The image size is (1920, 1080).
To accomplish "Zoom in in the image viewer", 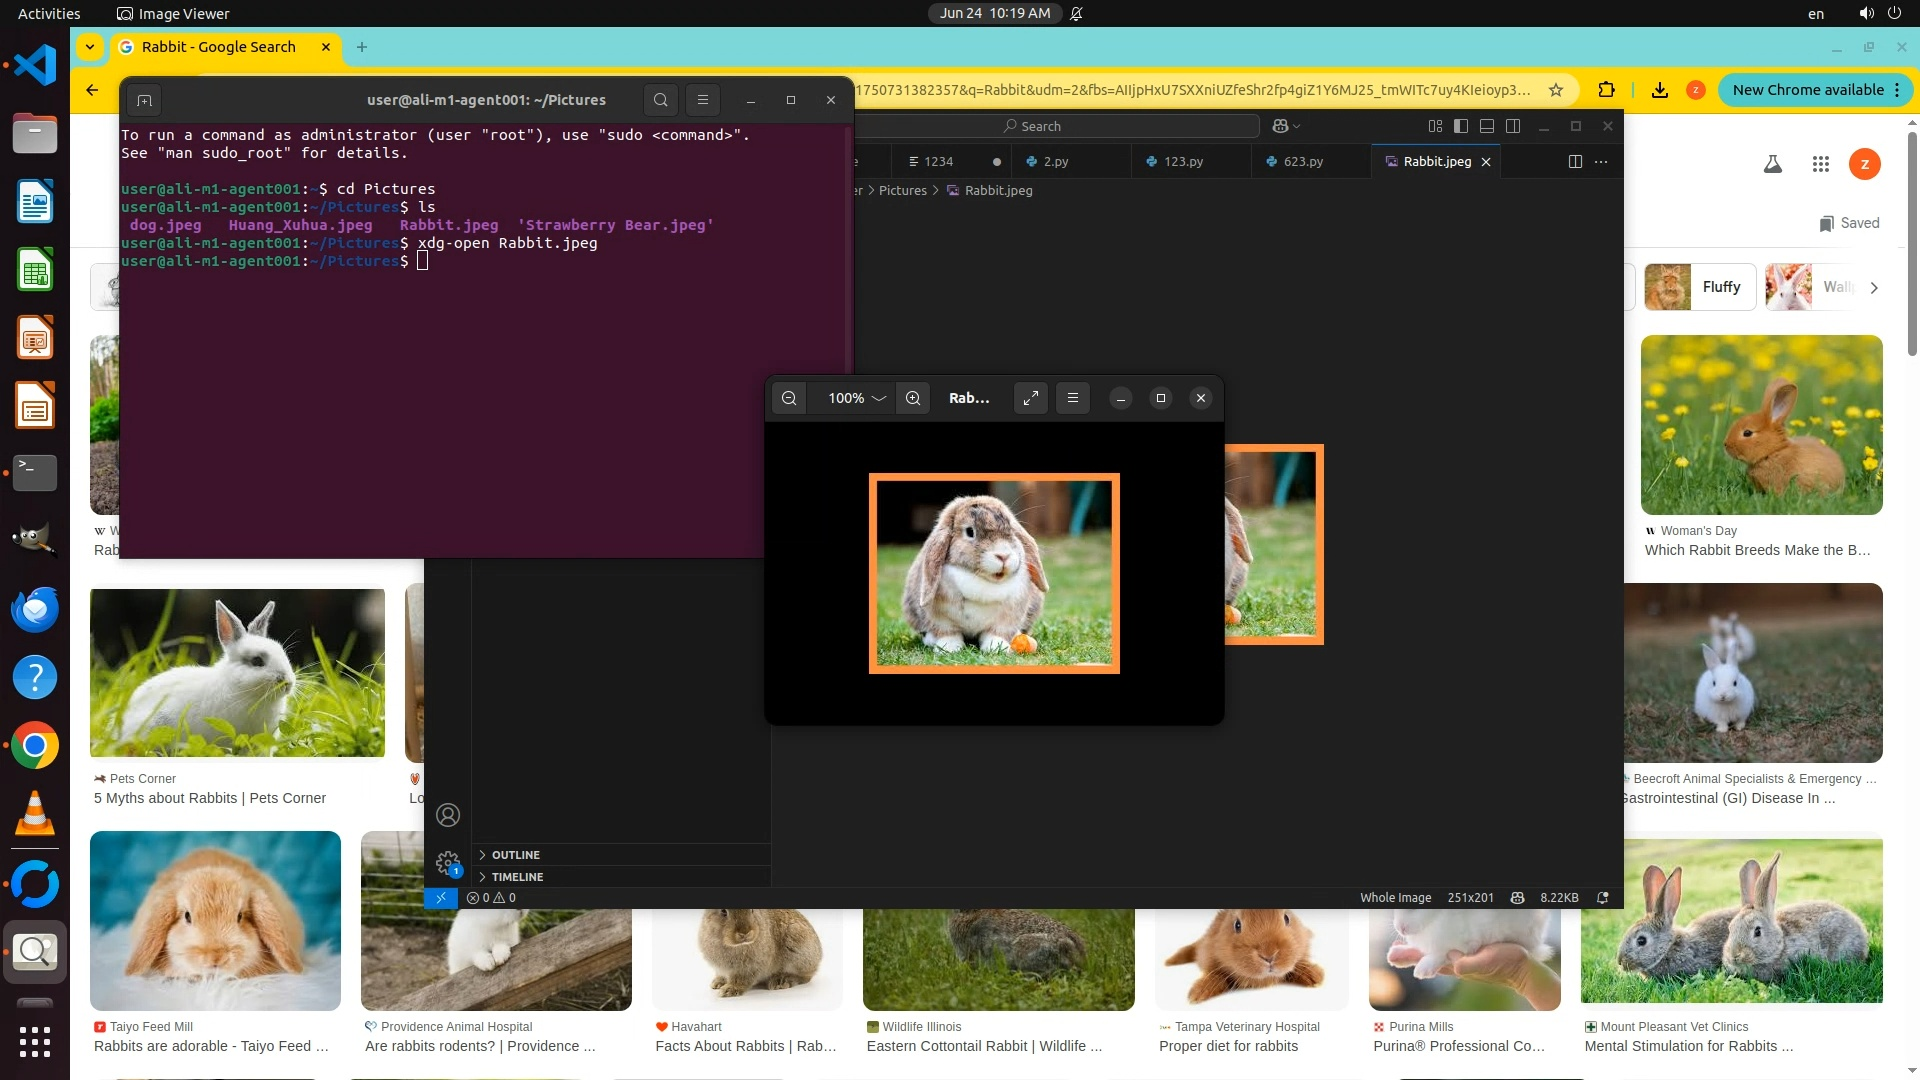I will point(913,398).
